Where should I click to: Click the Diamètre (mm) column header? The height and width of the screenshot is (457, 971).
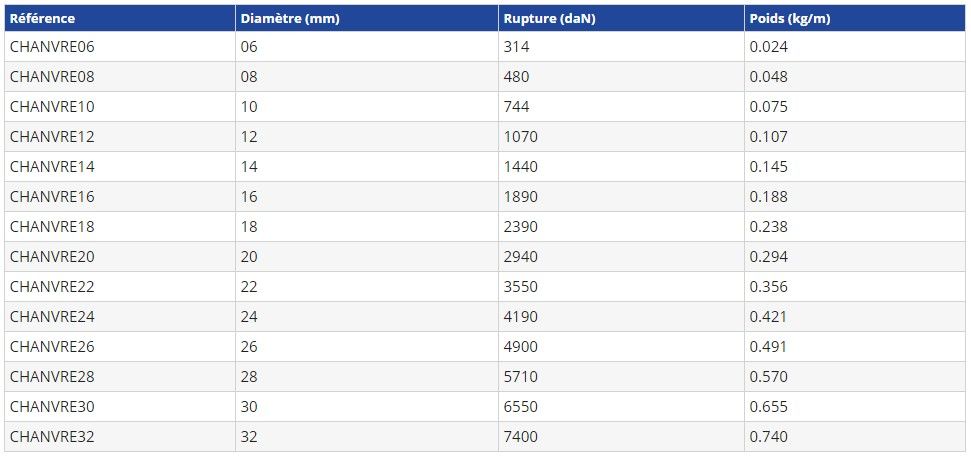pos(287,18)
